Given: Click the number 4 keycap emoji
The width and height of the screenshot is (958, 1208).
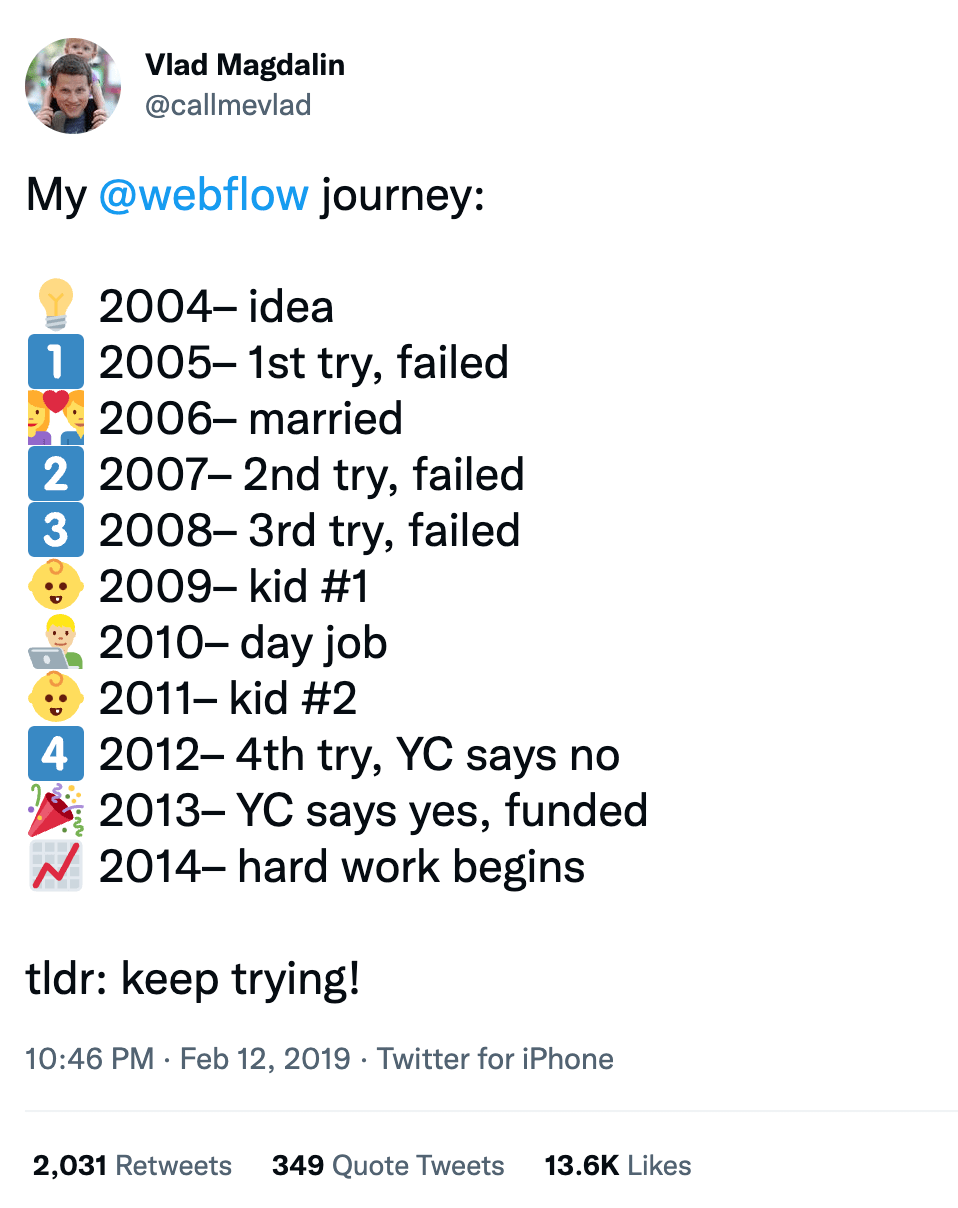Looking at the screenshot, I should (x=56, y=754).
